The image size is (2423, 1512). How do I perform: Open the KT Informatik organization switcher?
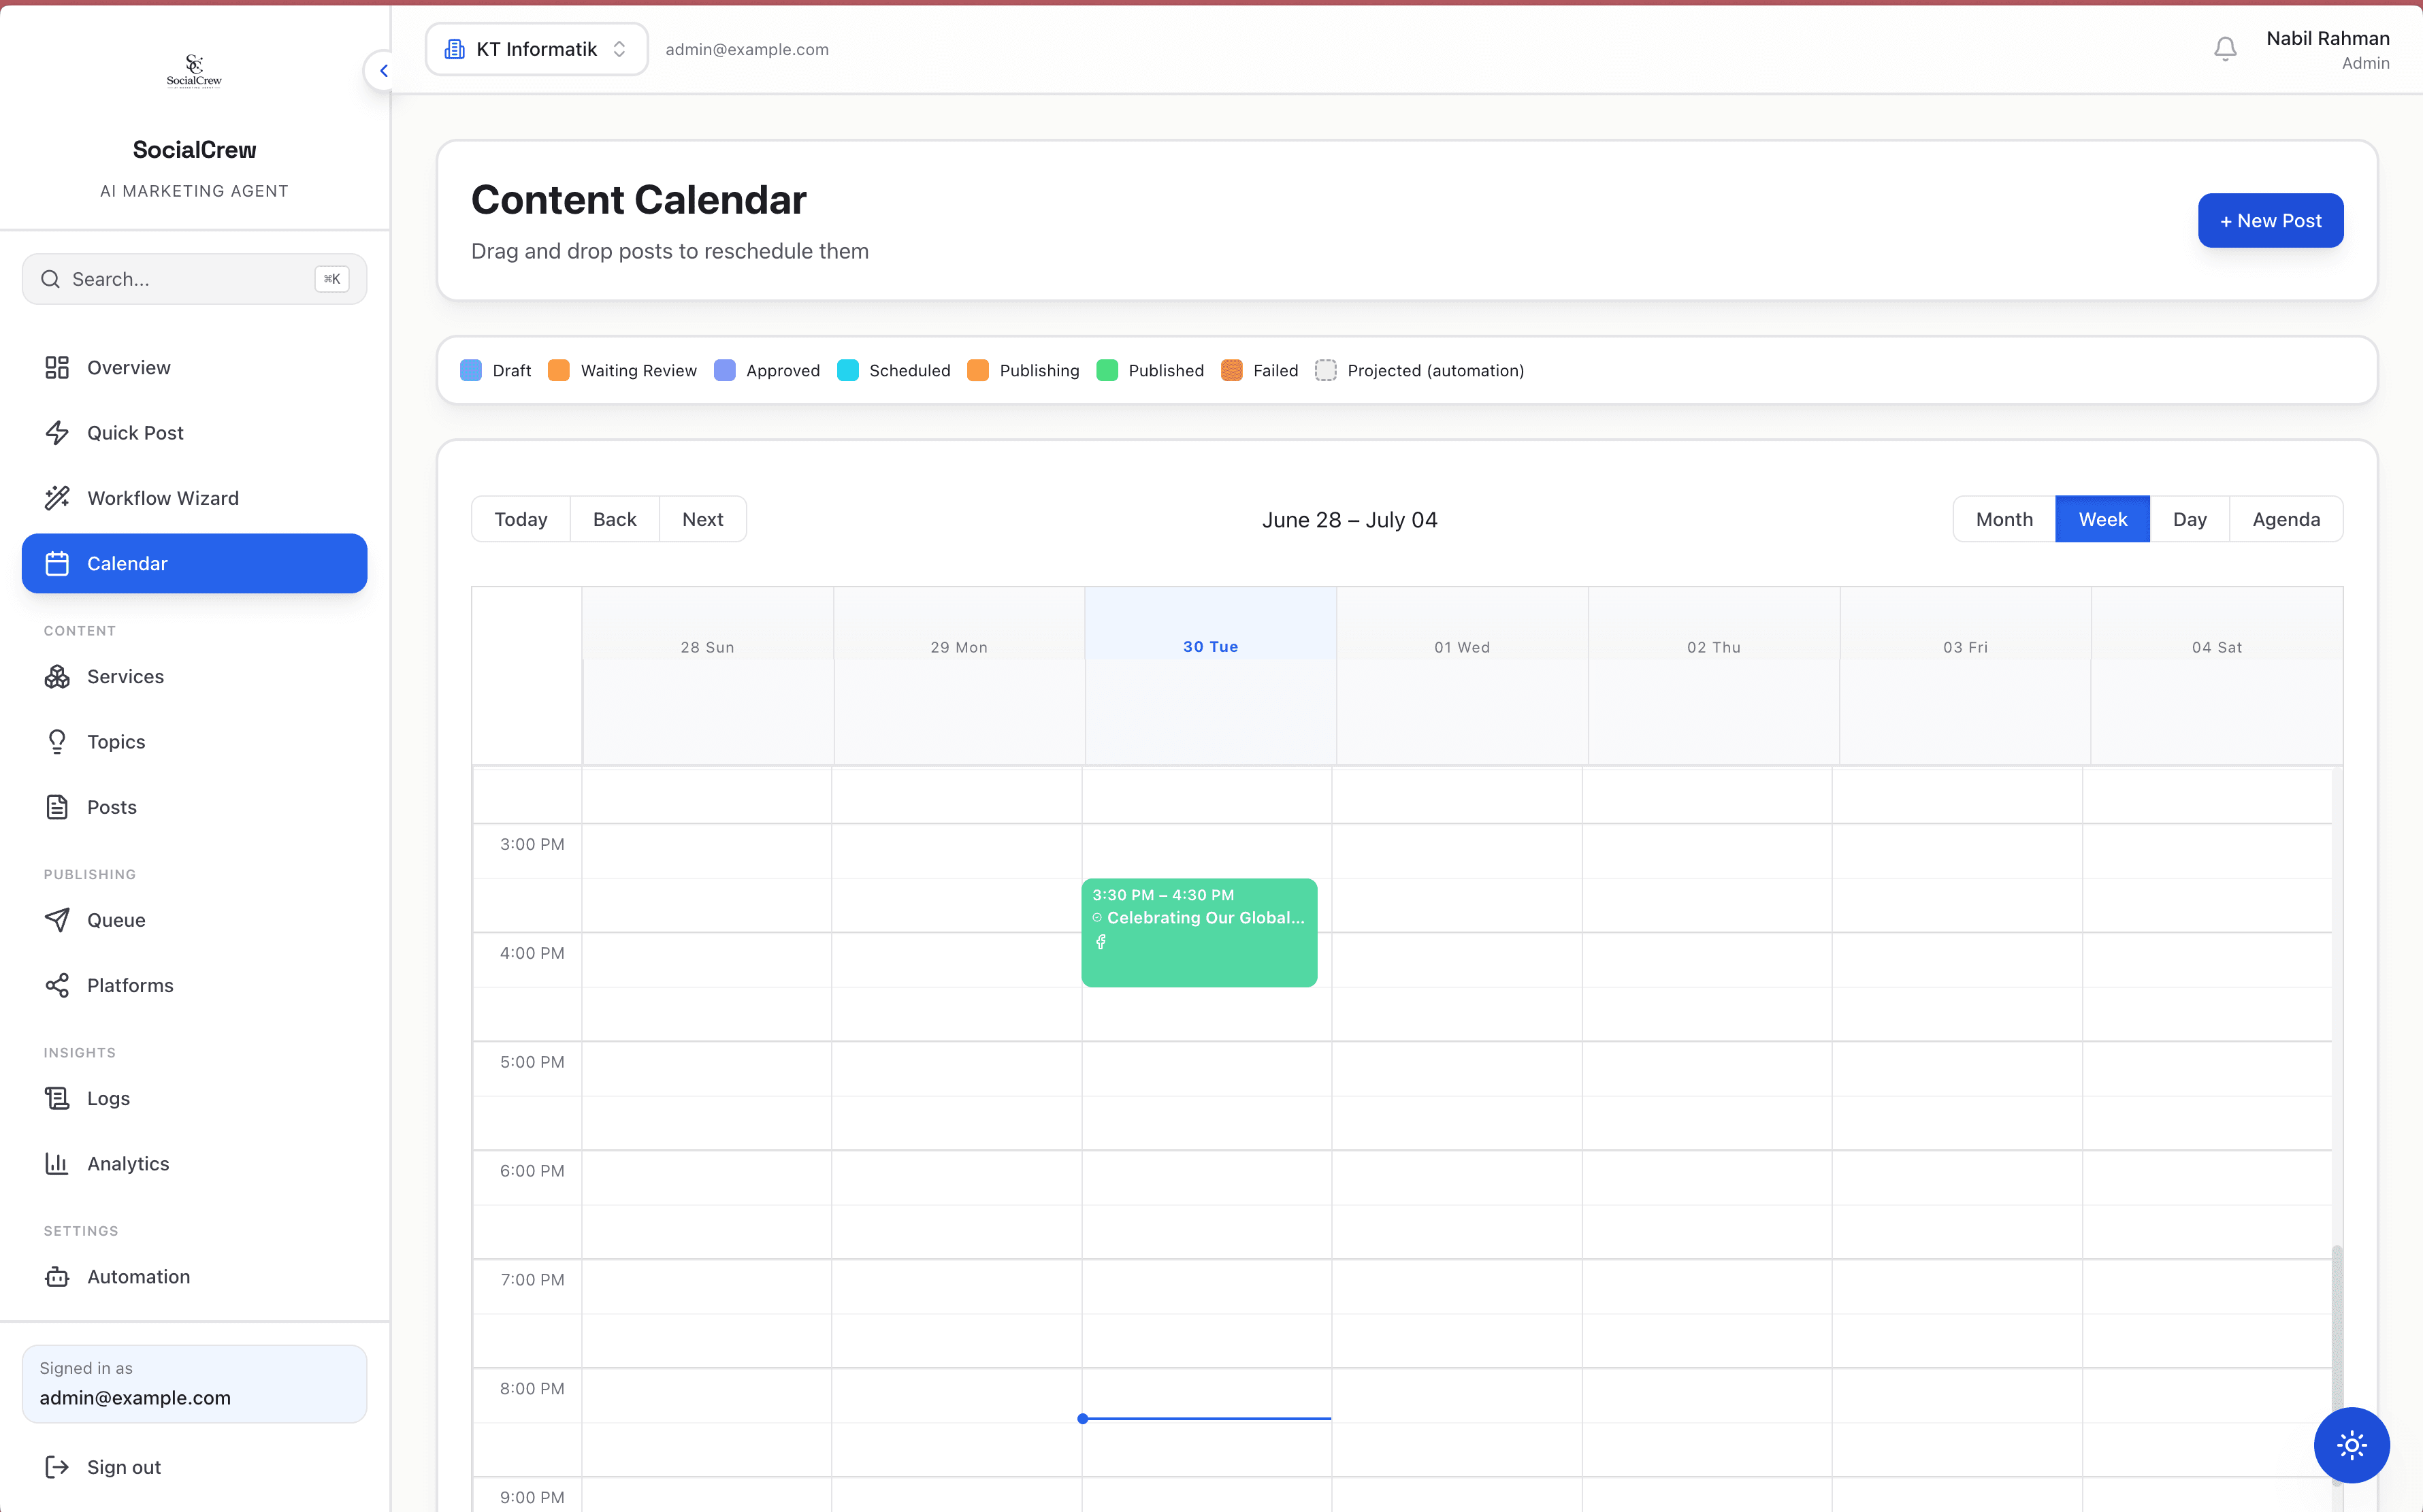(x=536, y=49)
